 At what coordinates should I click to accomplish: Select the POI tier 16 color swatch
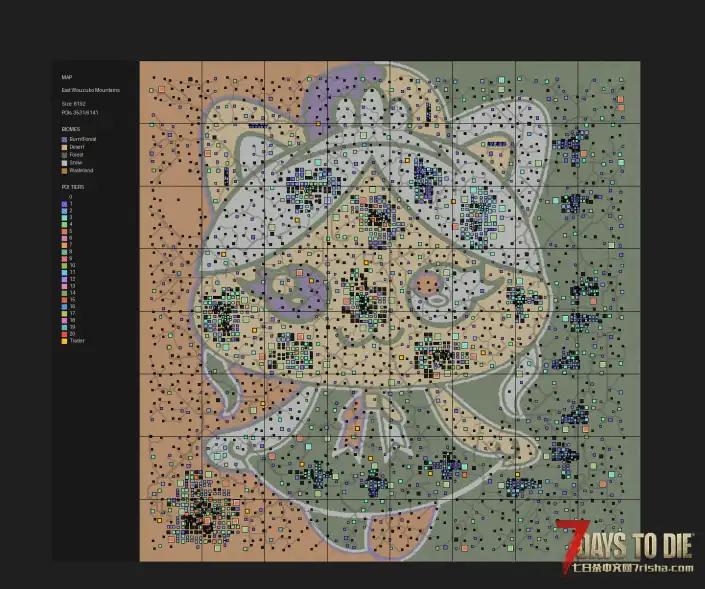64,307
